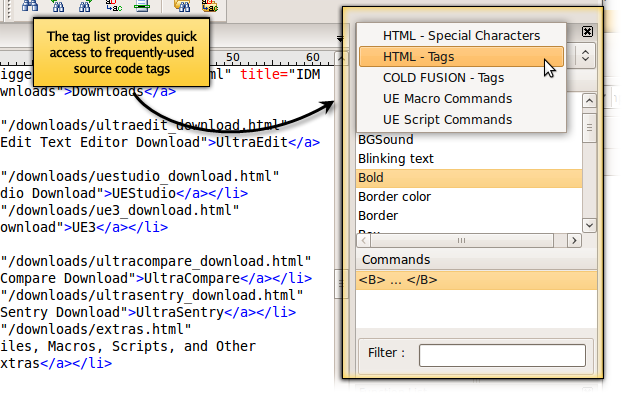Select UE Script Commands entry
This screenshot has width=624, height=394.
461,119
